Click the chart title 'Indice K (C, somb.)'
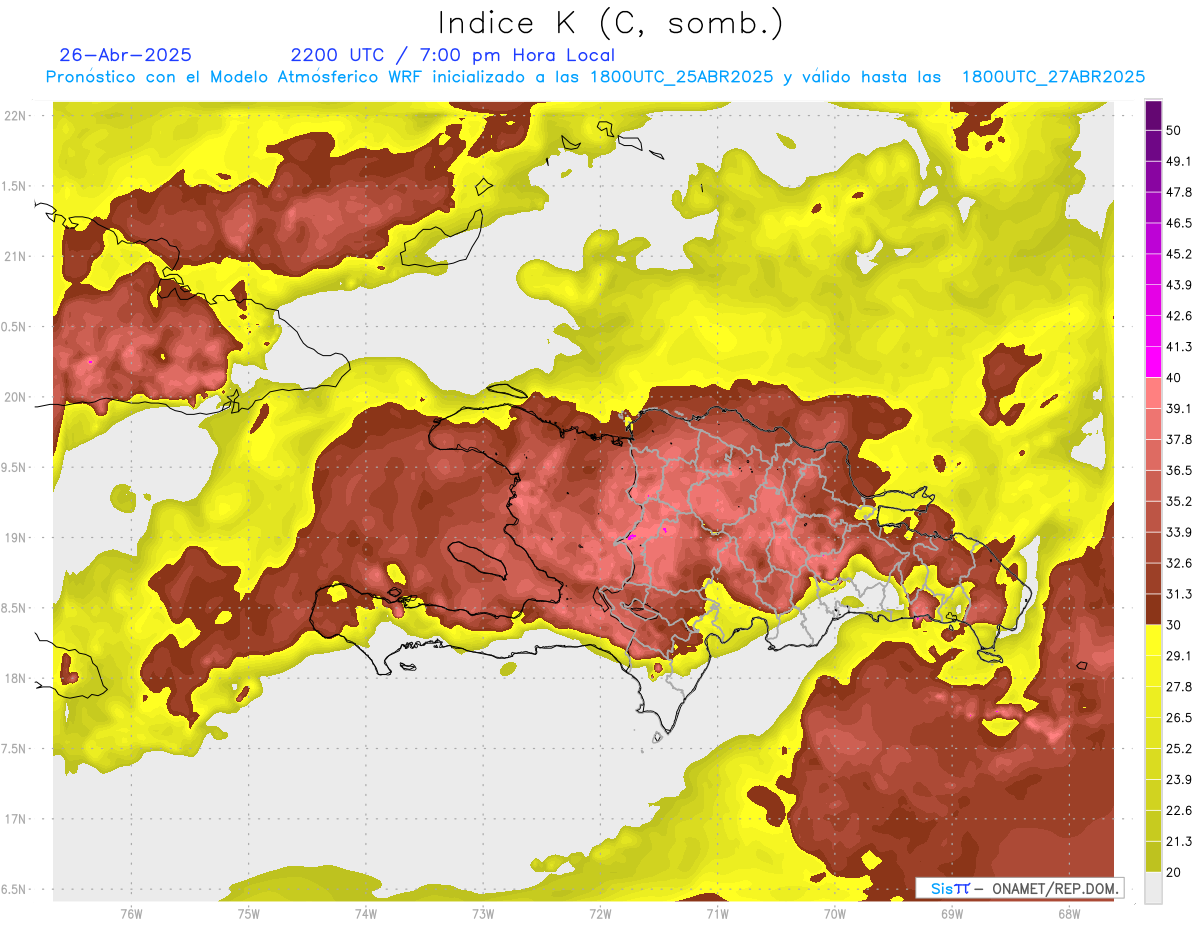This screenshot has width=1200, height=927. 610,24
